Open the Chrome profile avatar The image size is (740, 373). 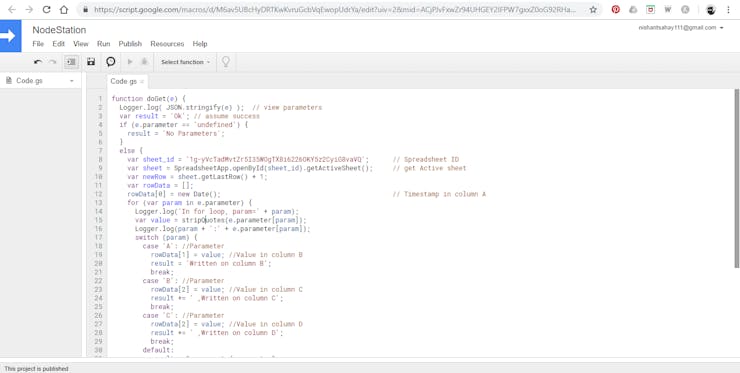coord(711,9)
